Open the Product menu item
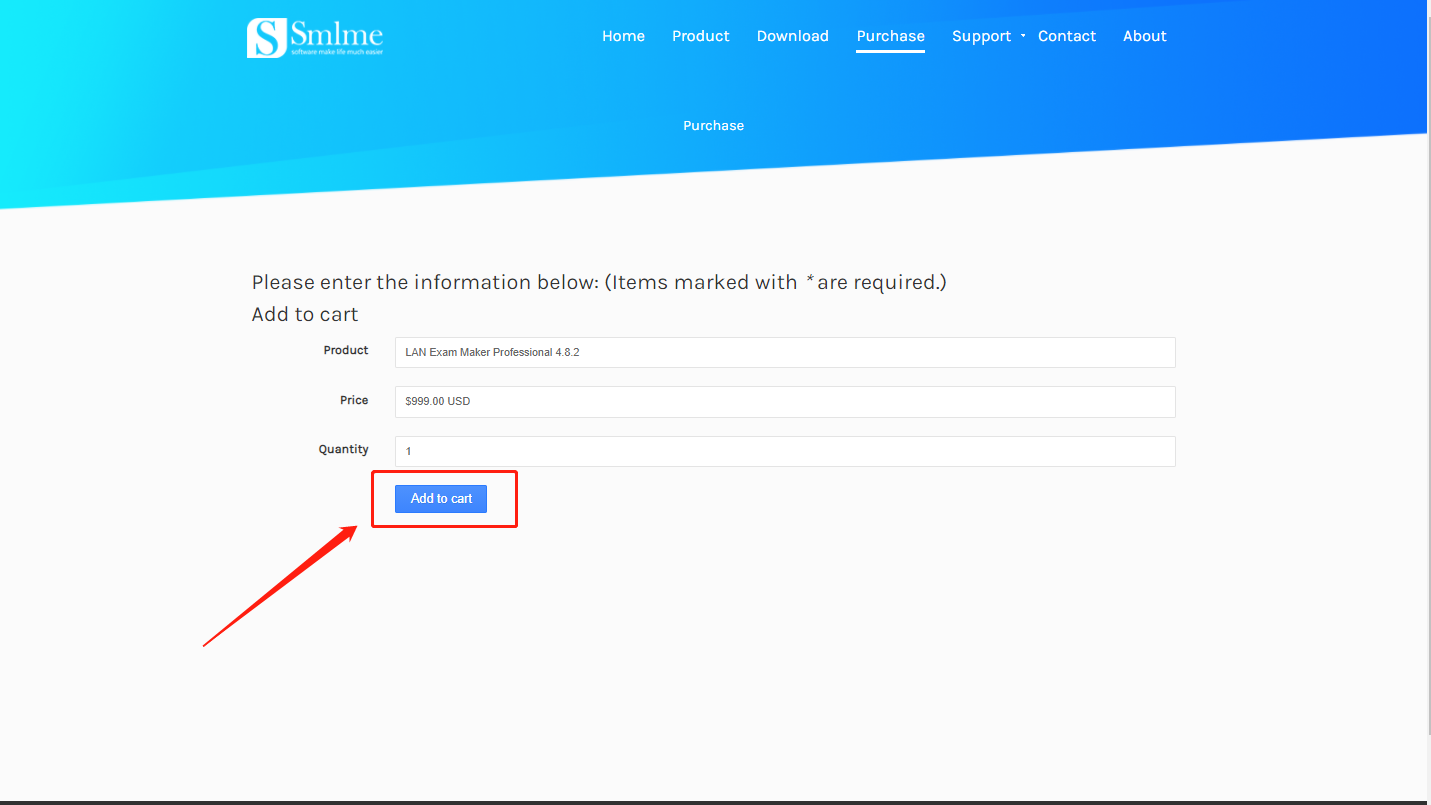 [701, 36]
